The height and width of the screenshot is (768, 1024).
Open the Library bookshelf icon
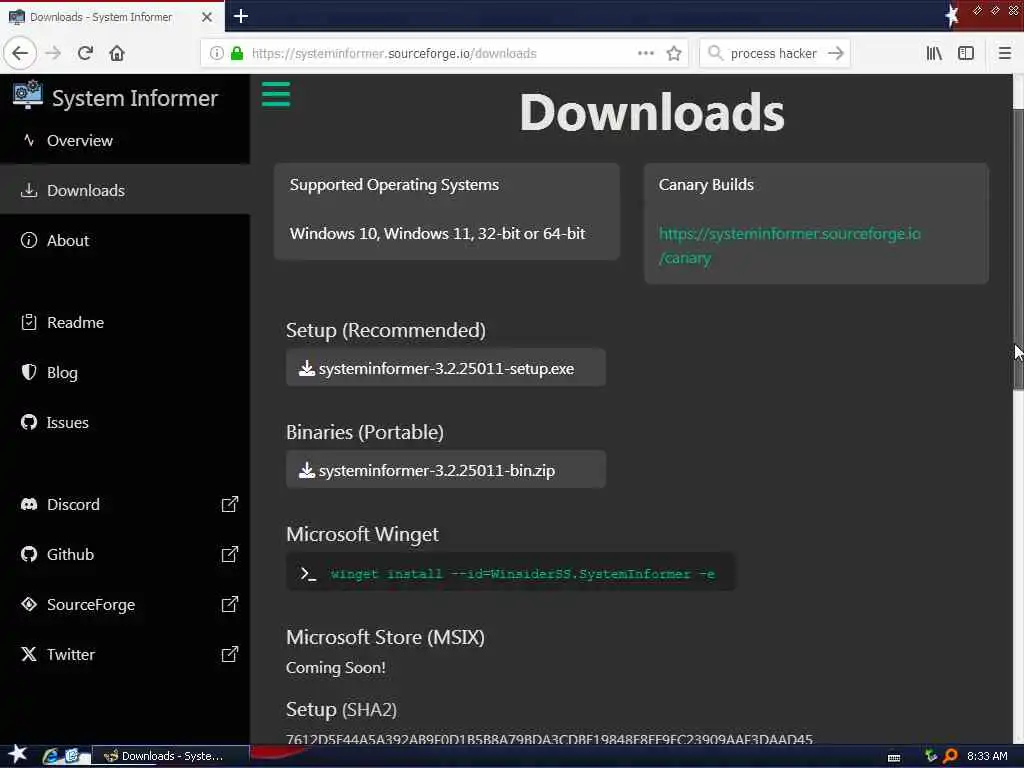coord(935,53)
